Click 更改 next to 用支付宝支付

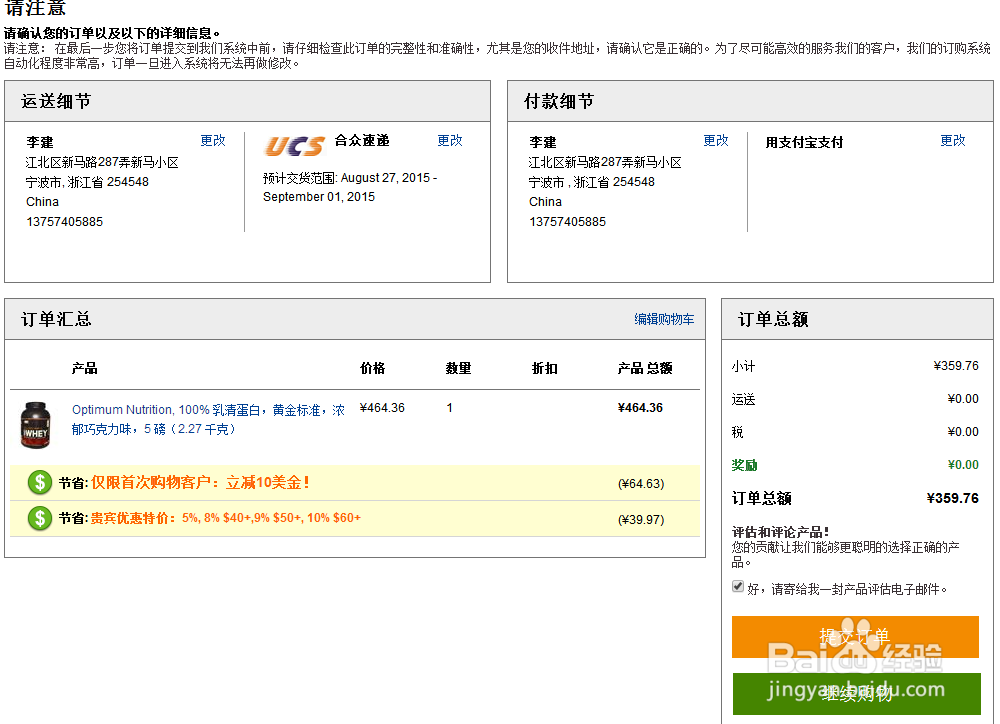pos(952,141)
